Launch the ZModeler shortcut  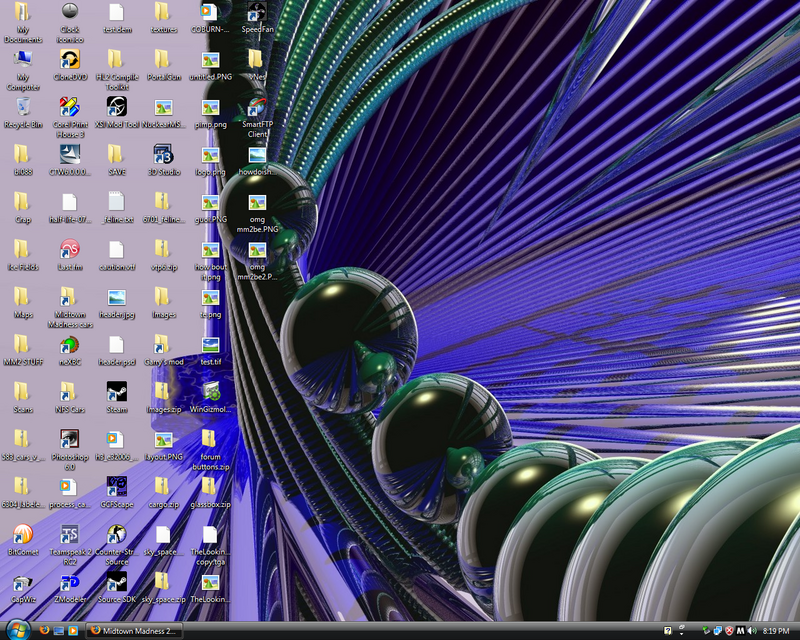tap(69, 582)
